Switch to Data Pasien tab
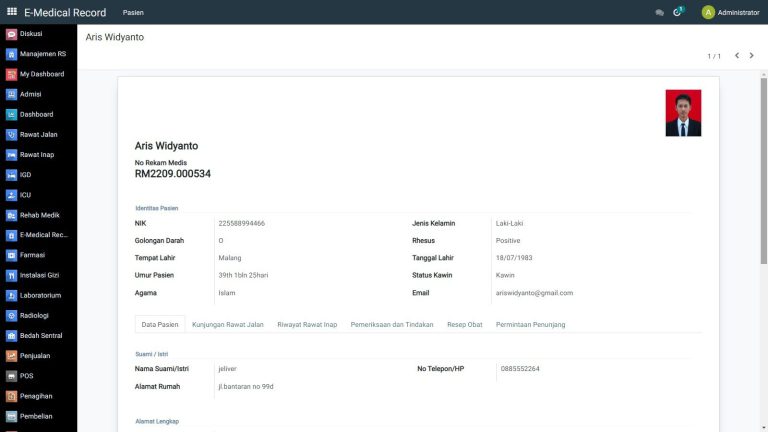Image resolution: width=768 pixels, height=432 pixels. 160,324
